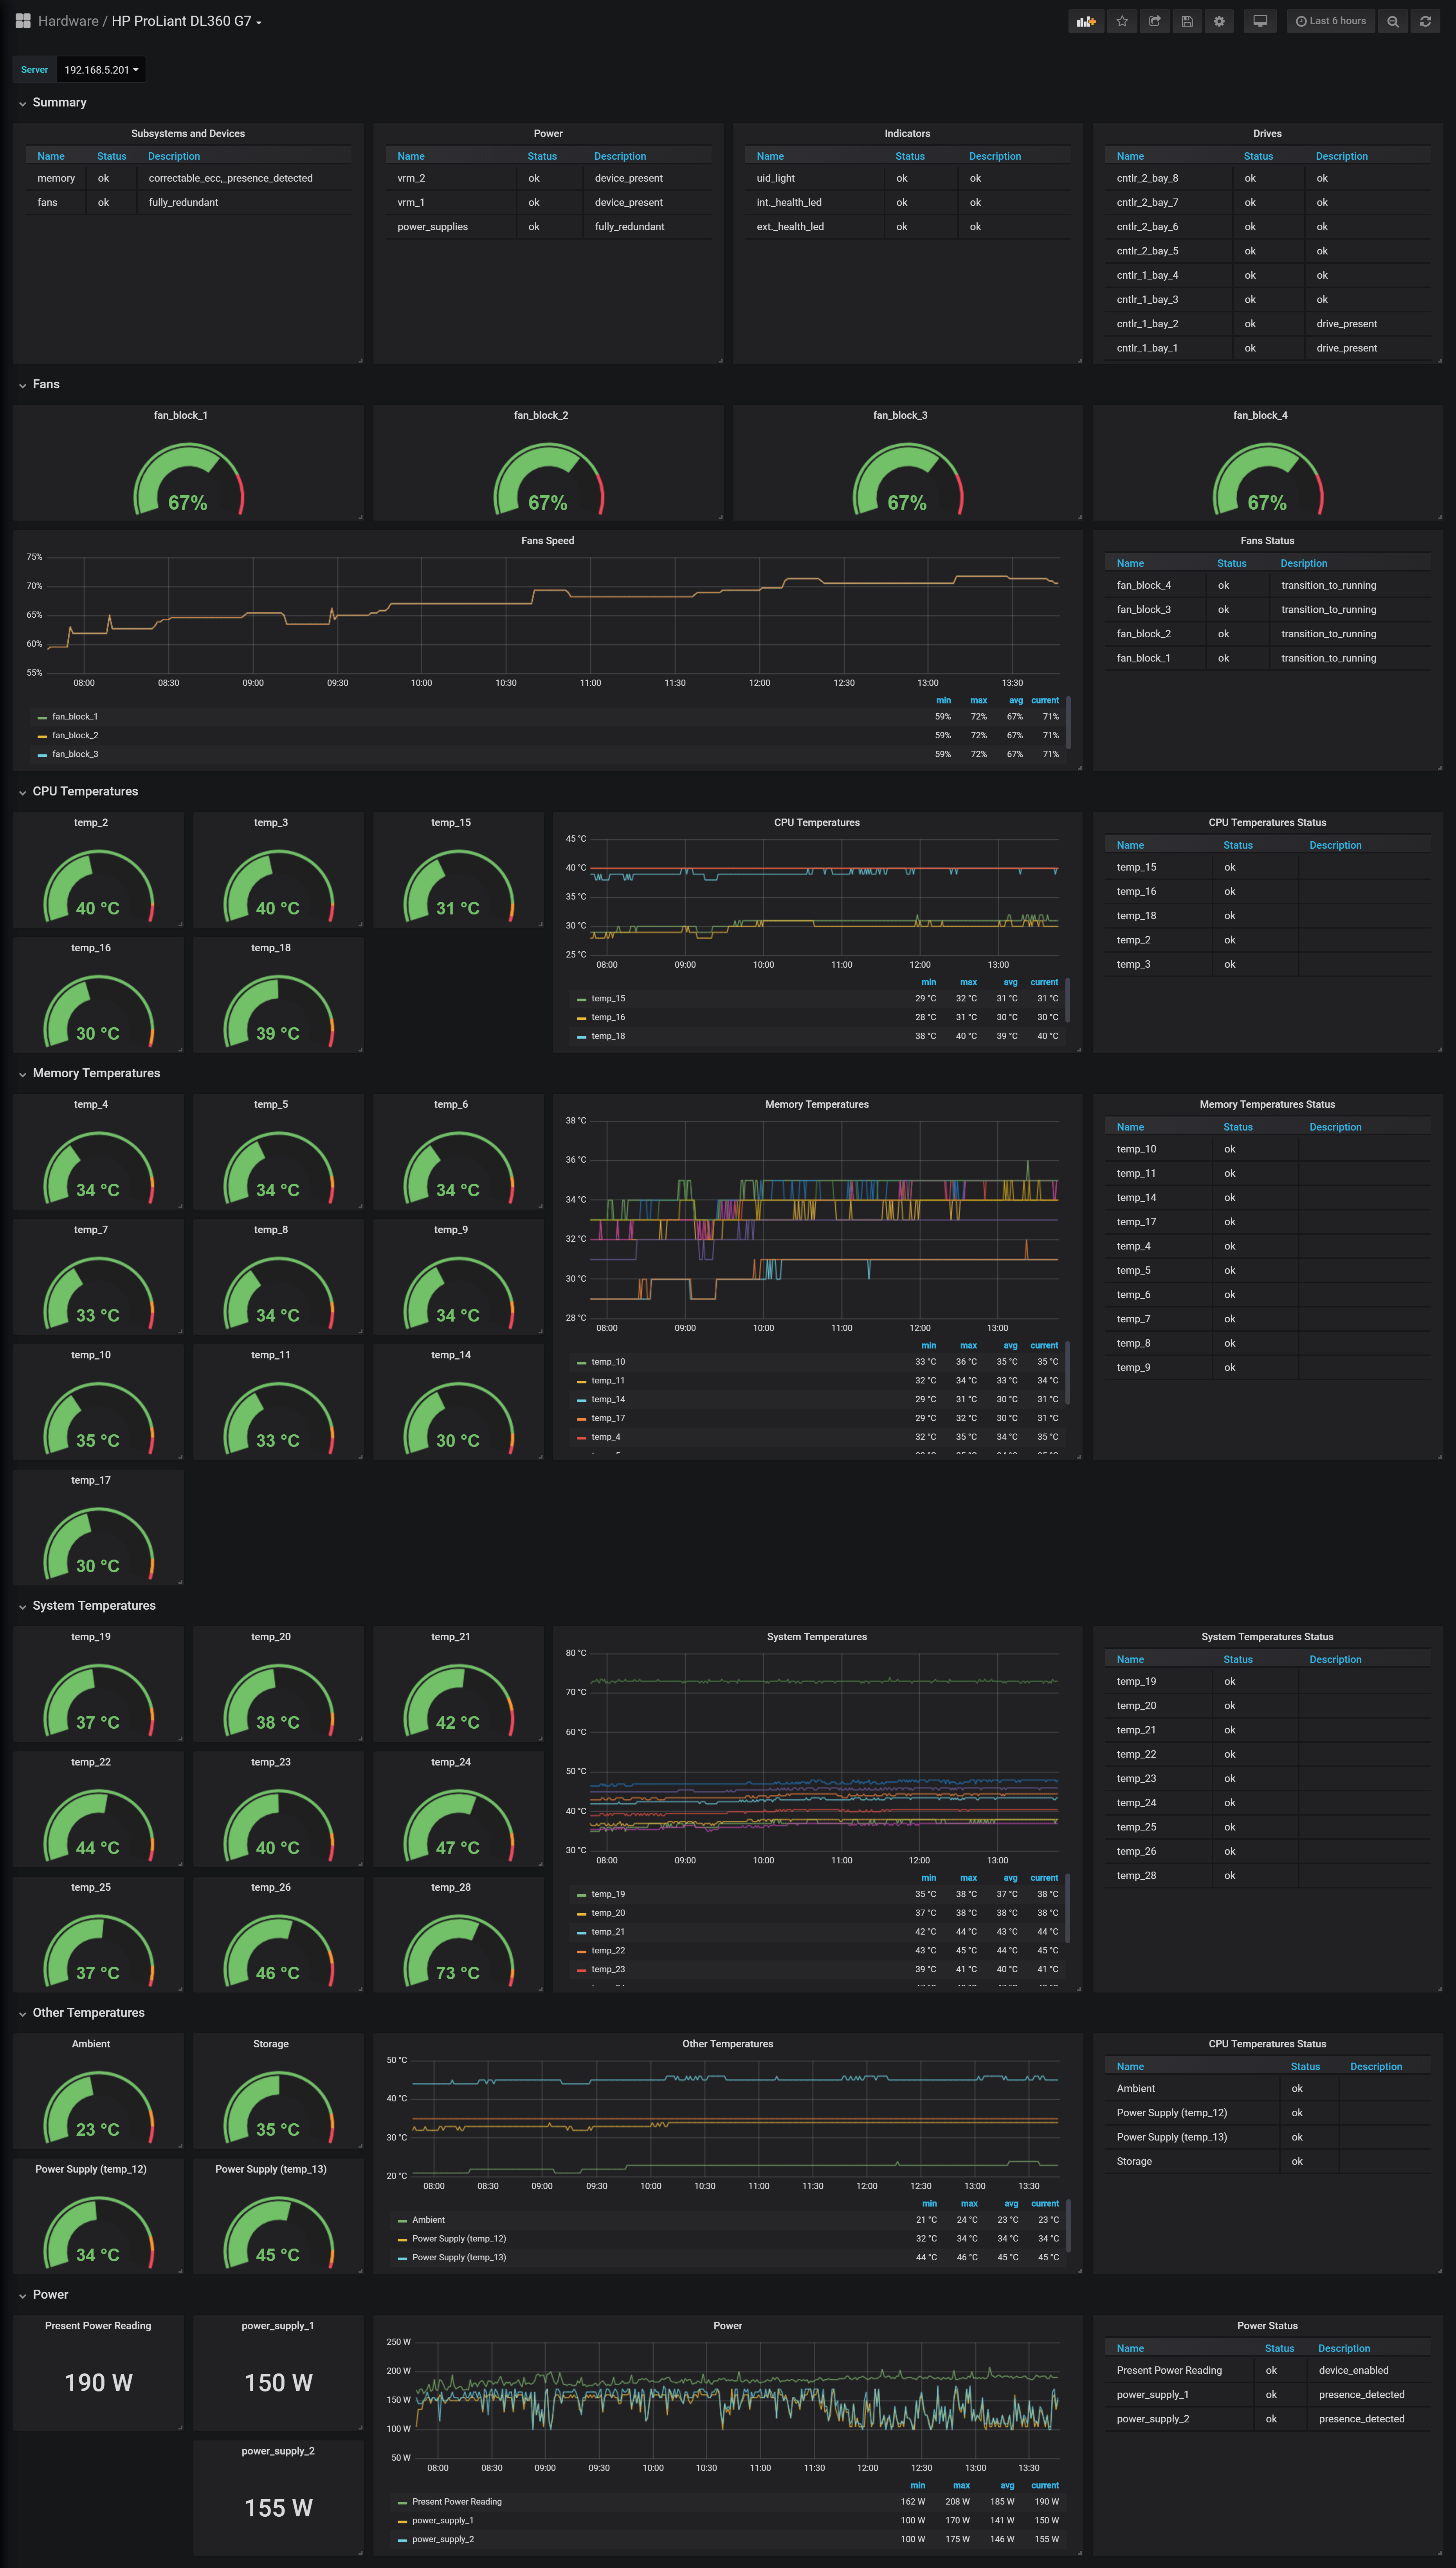Sort Power legend by avg column
The image size is (1456, 2568).
point(1007,2486)
